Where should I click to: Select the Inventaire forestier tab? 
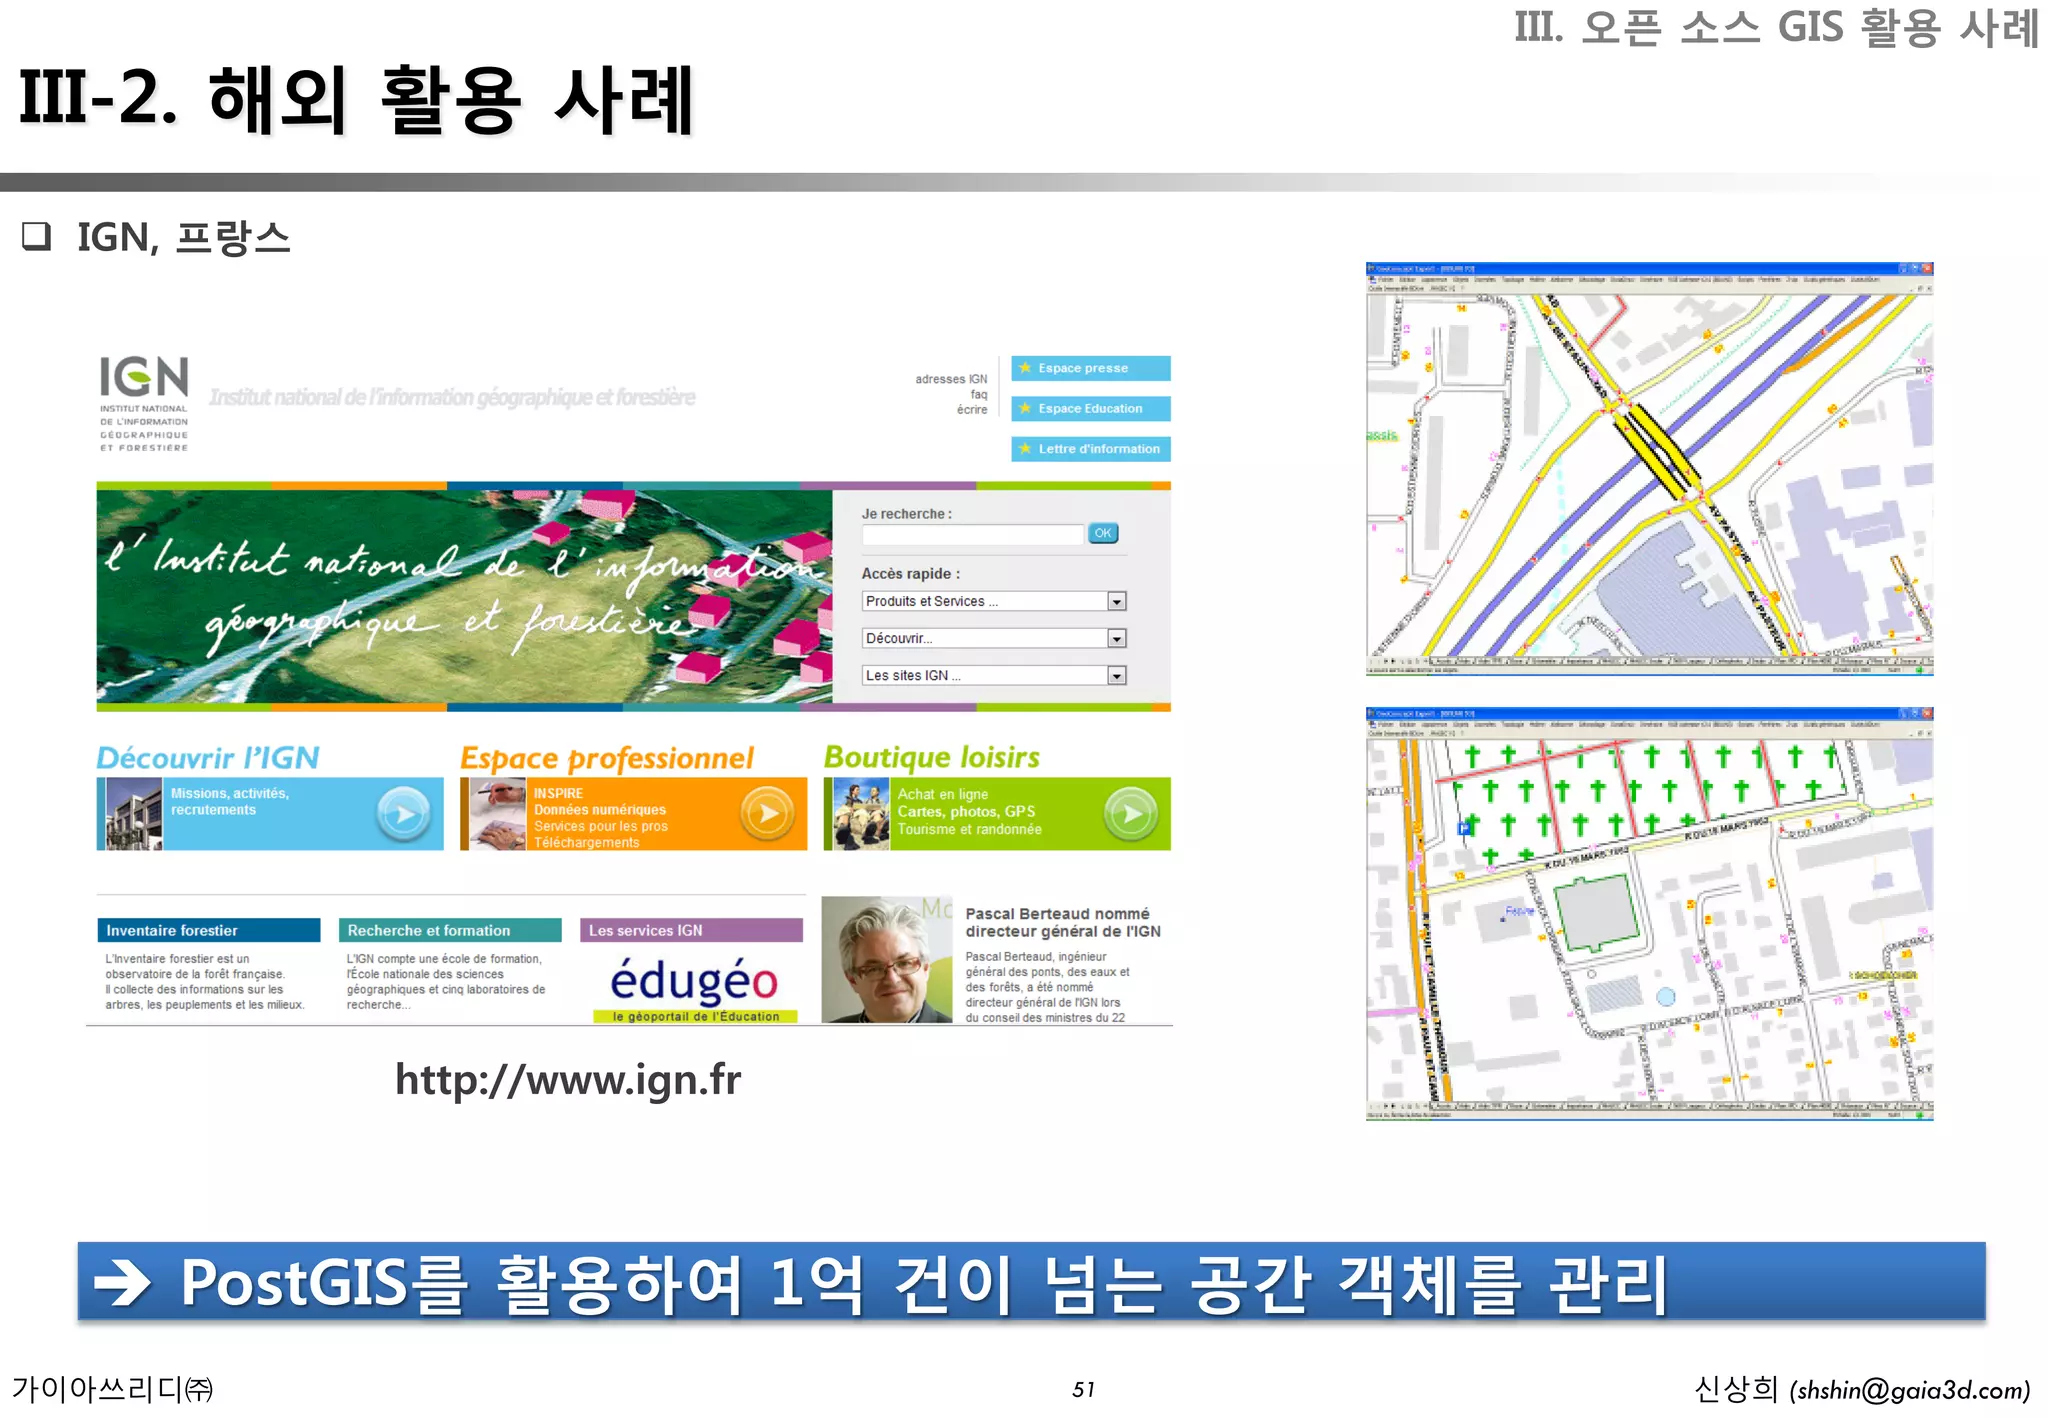(x=209, y=930)
